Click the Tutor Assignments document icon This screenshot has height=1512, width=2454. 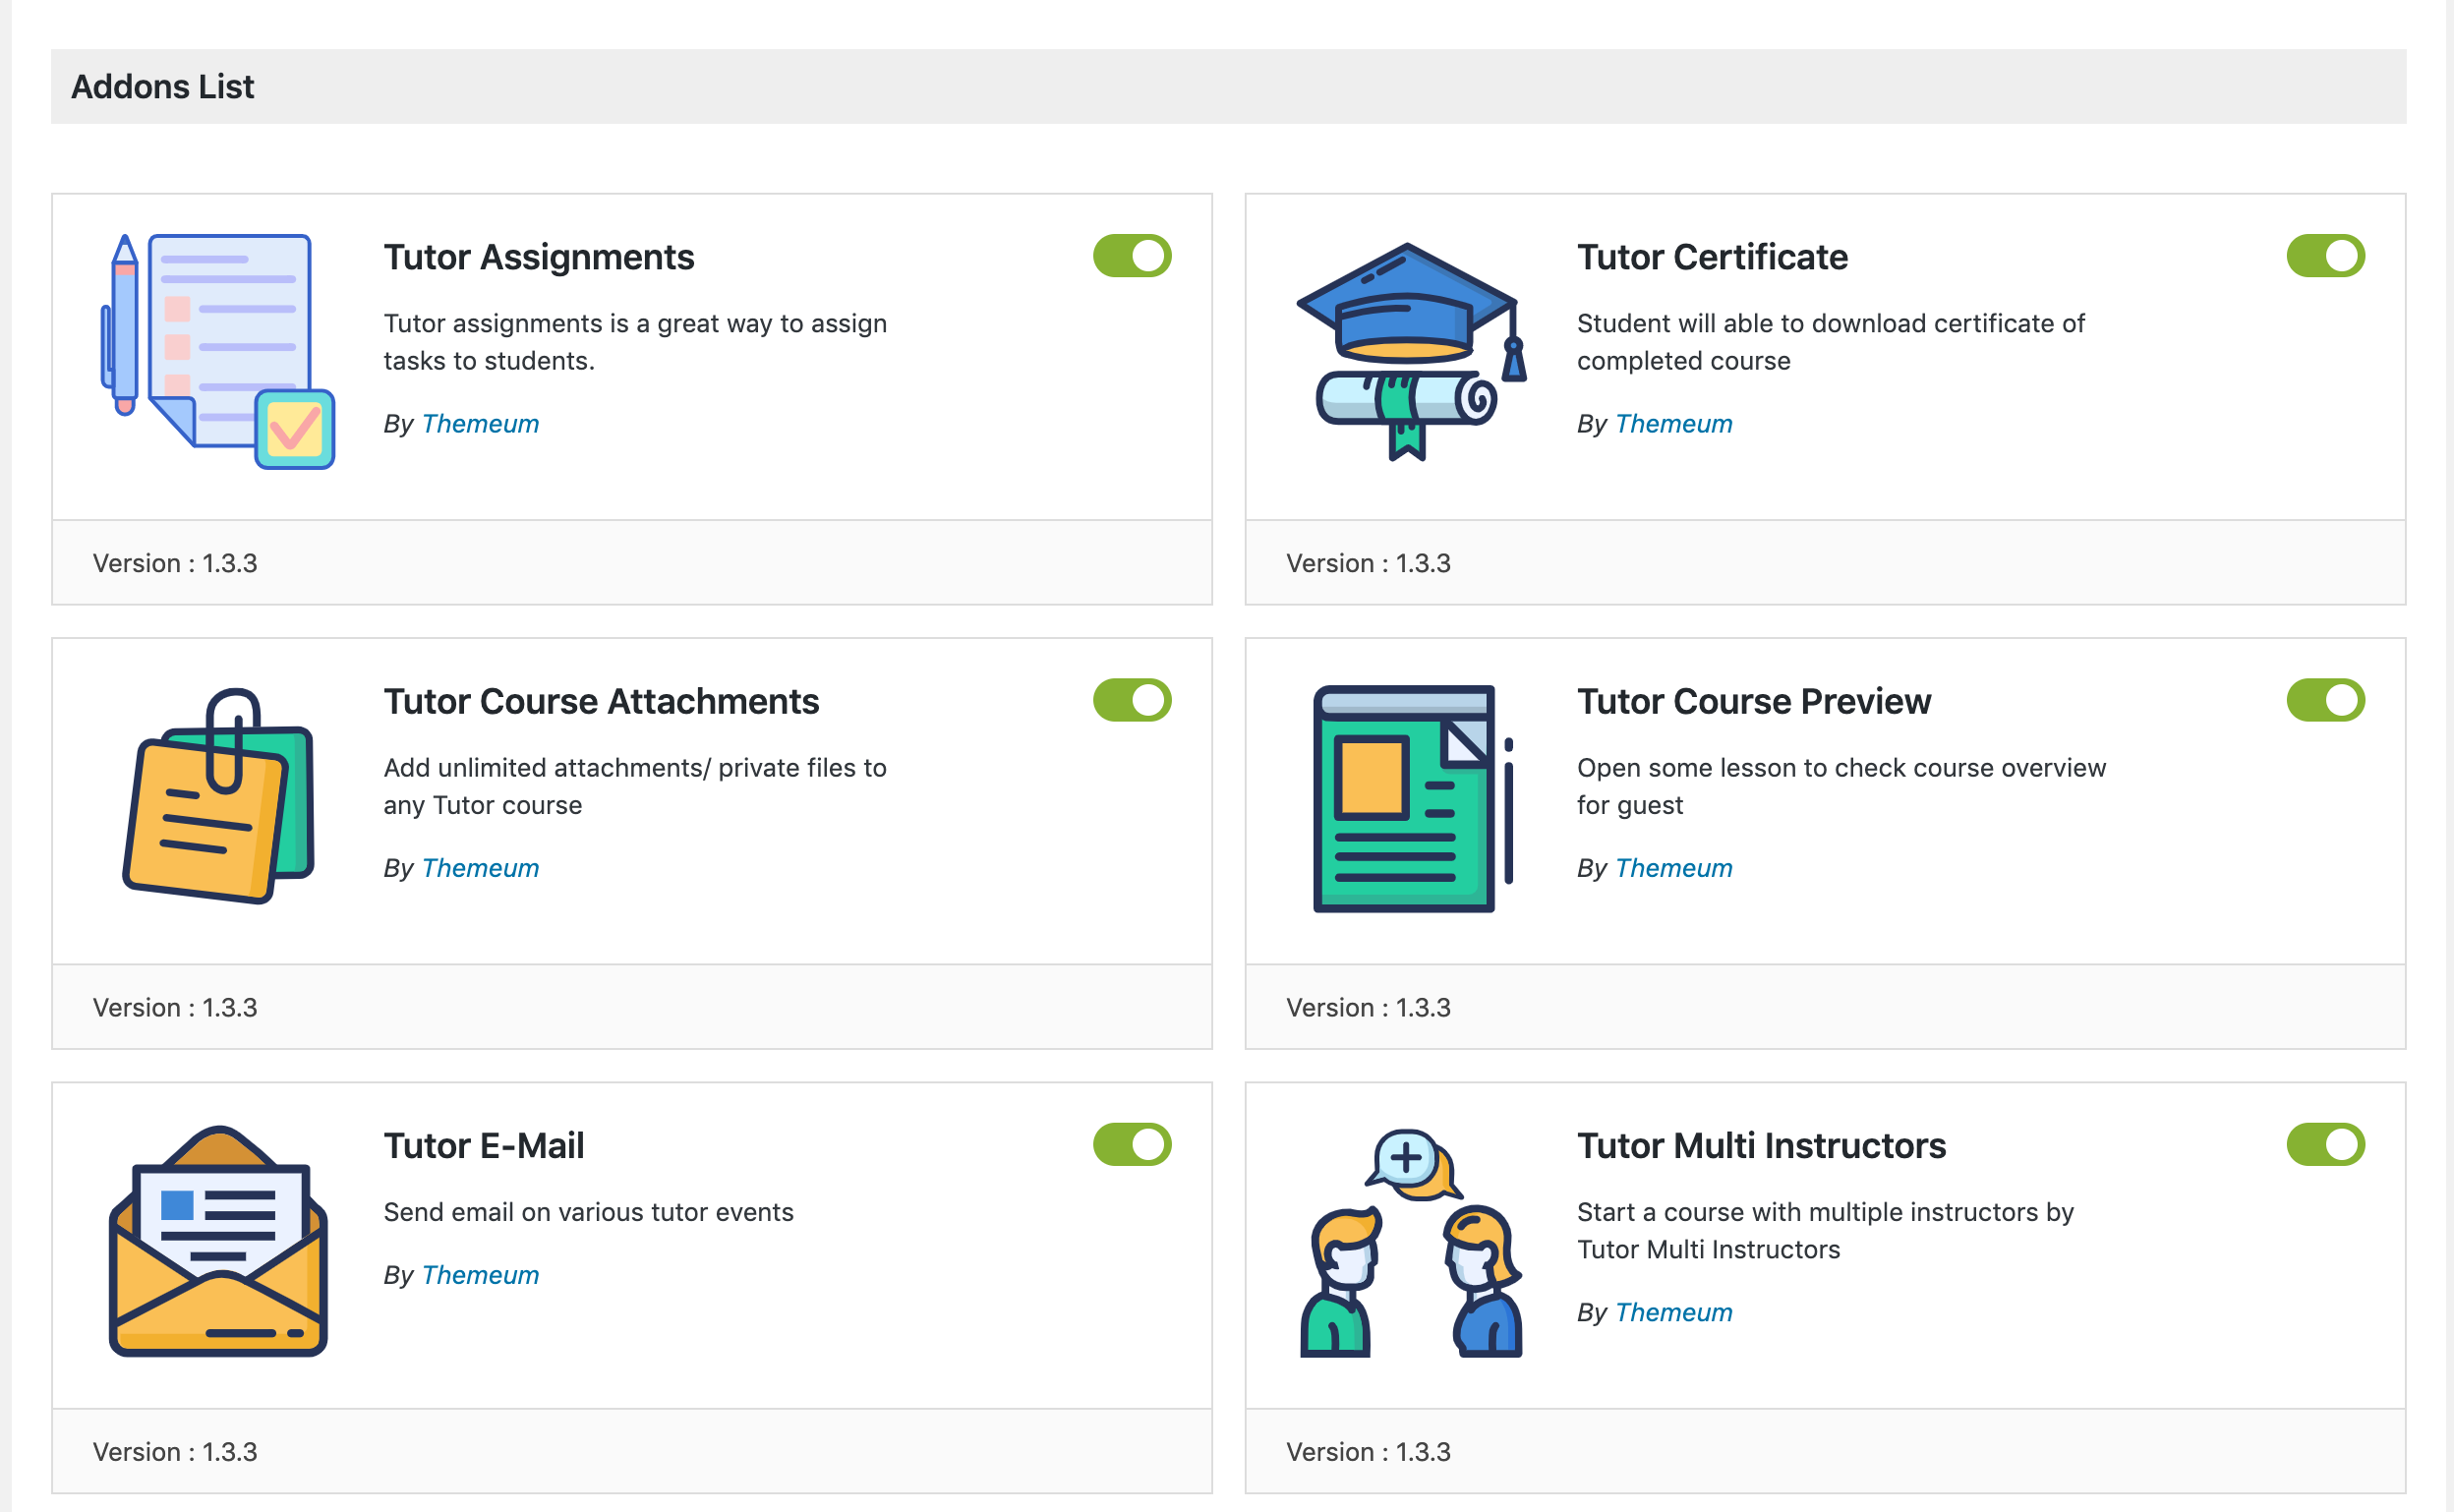pyautogui.click(x=218, y=351)
